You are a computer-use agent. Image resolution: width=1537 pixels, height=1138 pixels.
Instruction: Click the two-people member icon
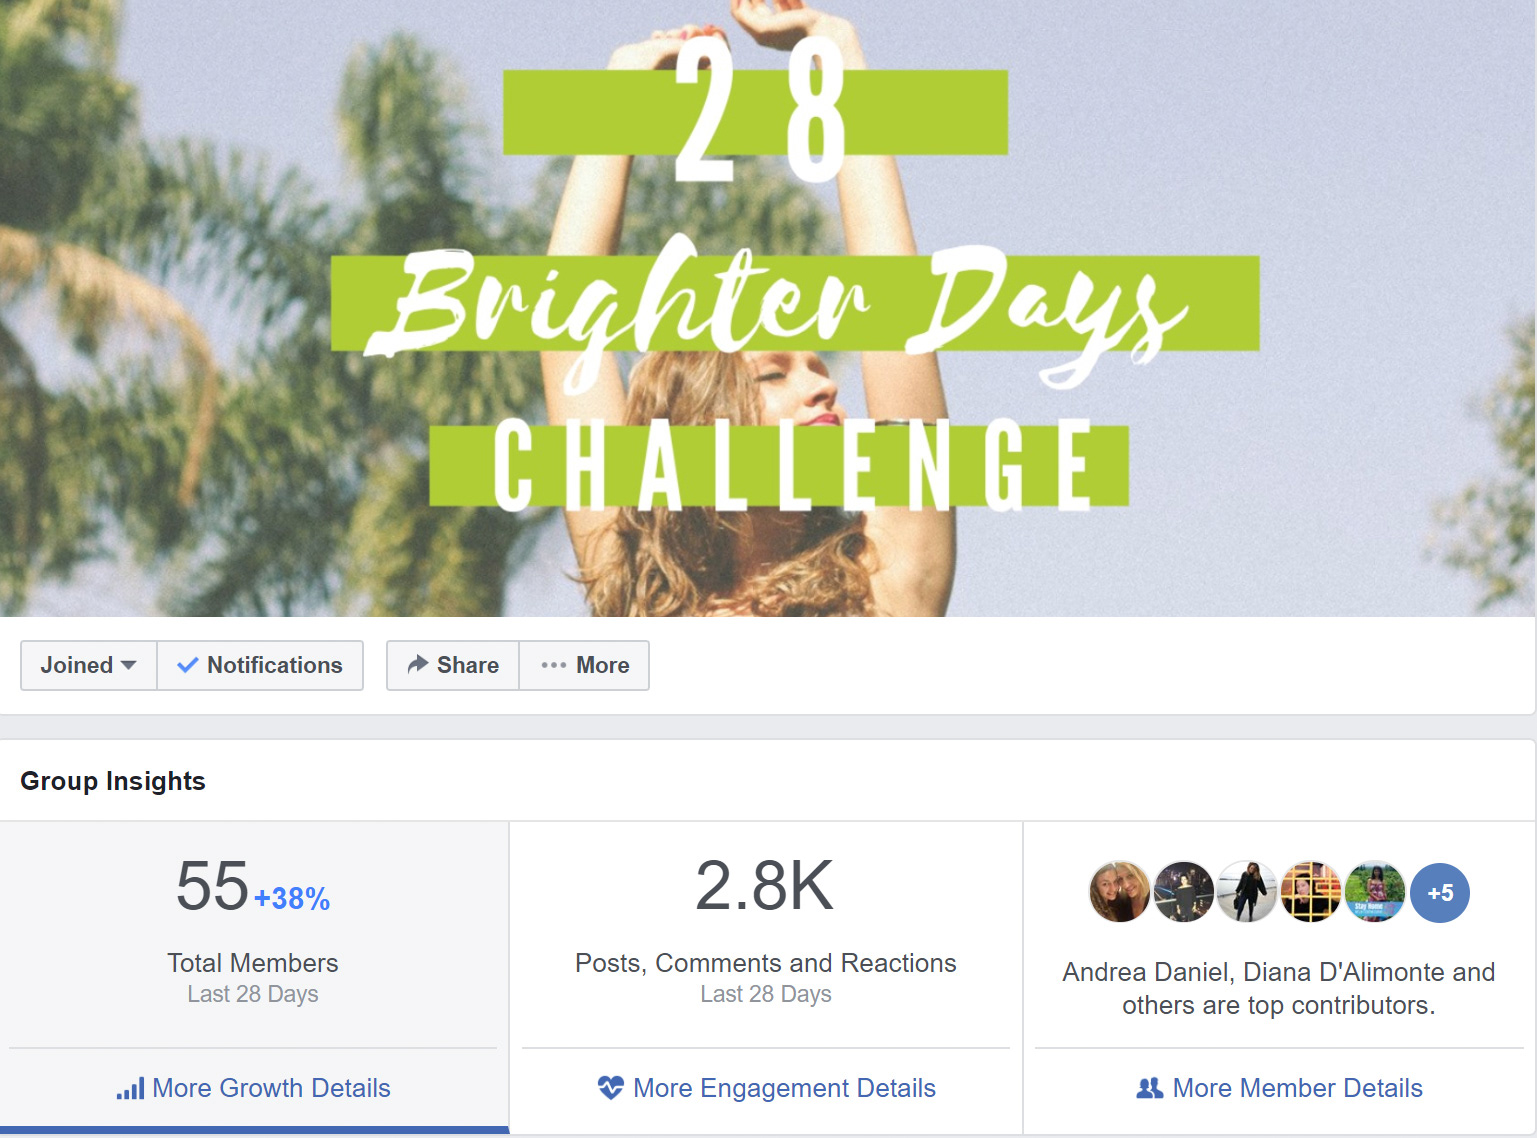[1150, 1088]
